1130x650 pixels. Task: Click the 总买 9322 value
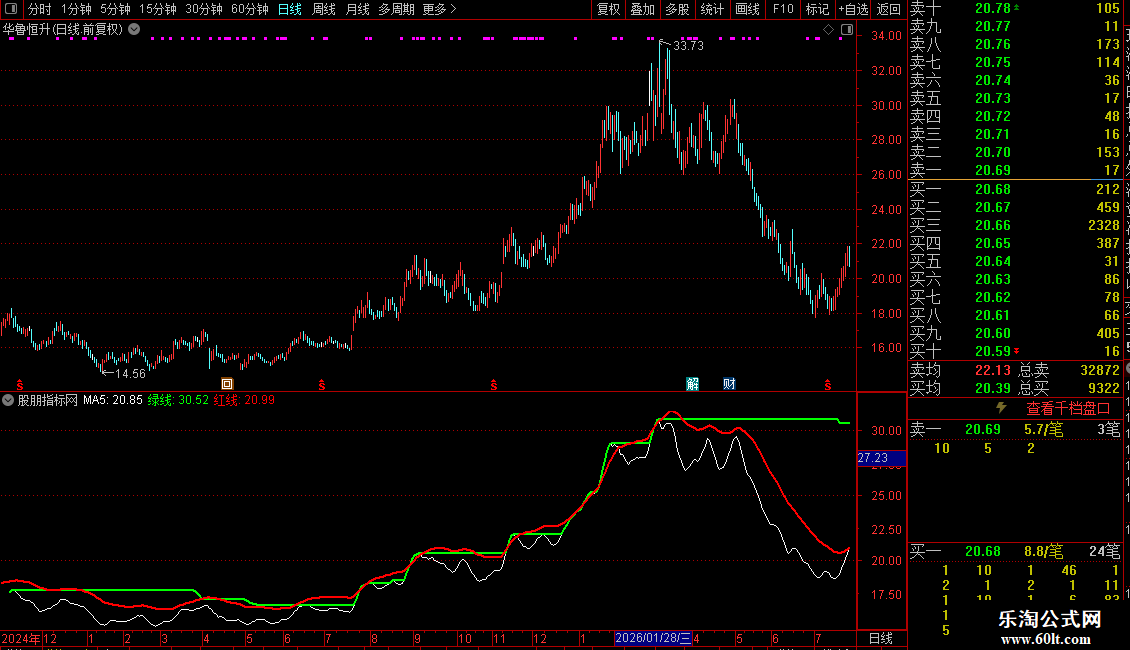1104,388
